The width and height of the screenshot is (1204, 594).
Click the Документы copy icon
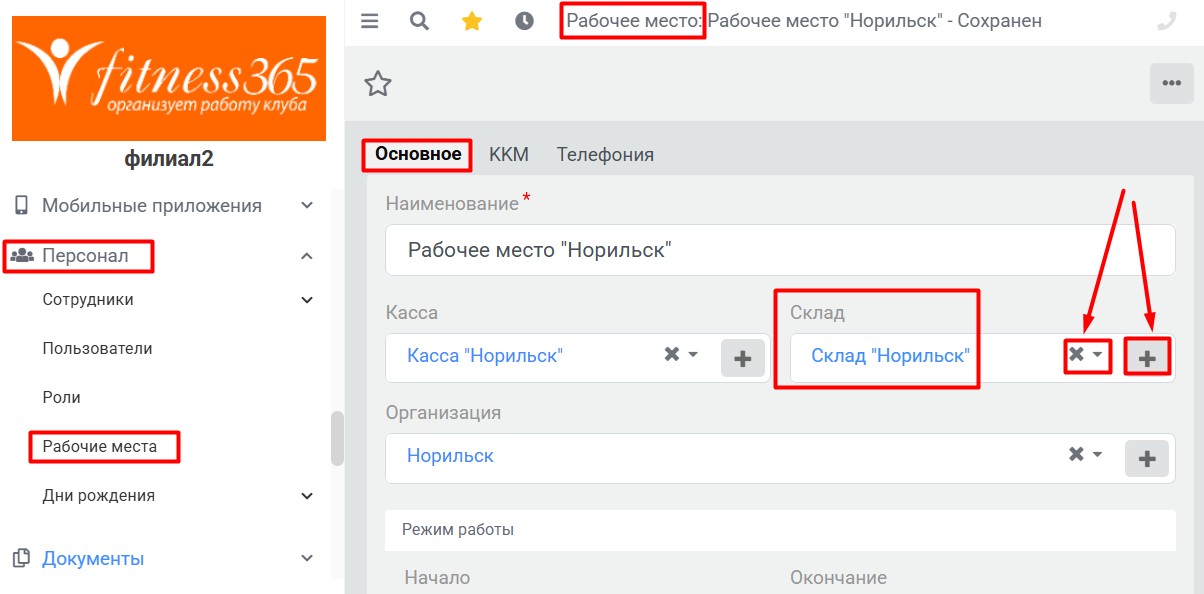click(22, 558)
